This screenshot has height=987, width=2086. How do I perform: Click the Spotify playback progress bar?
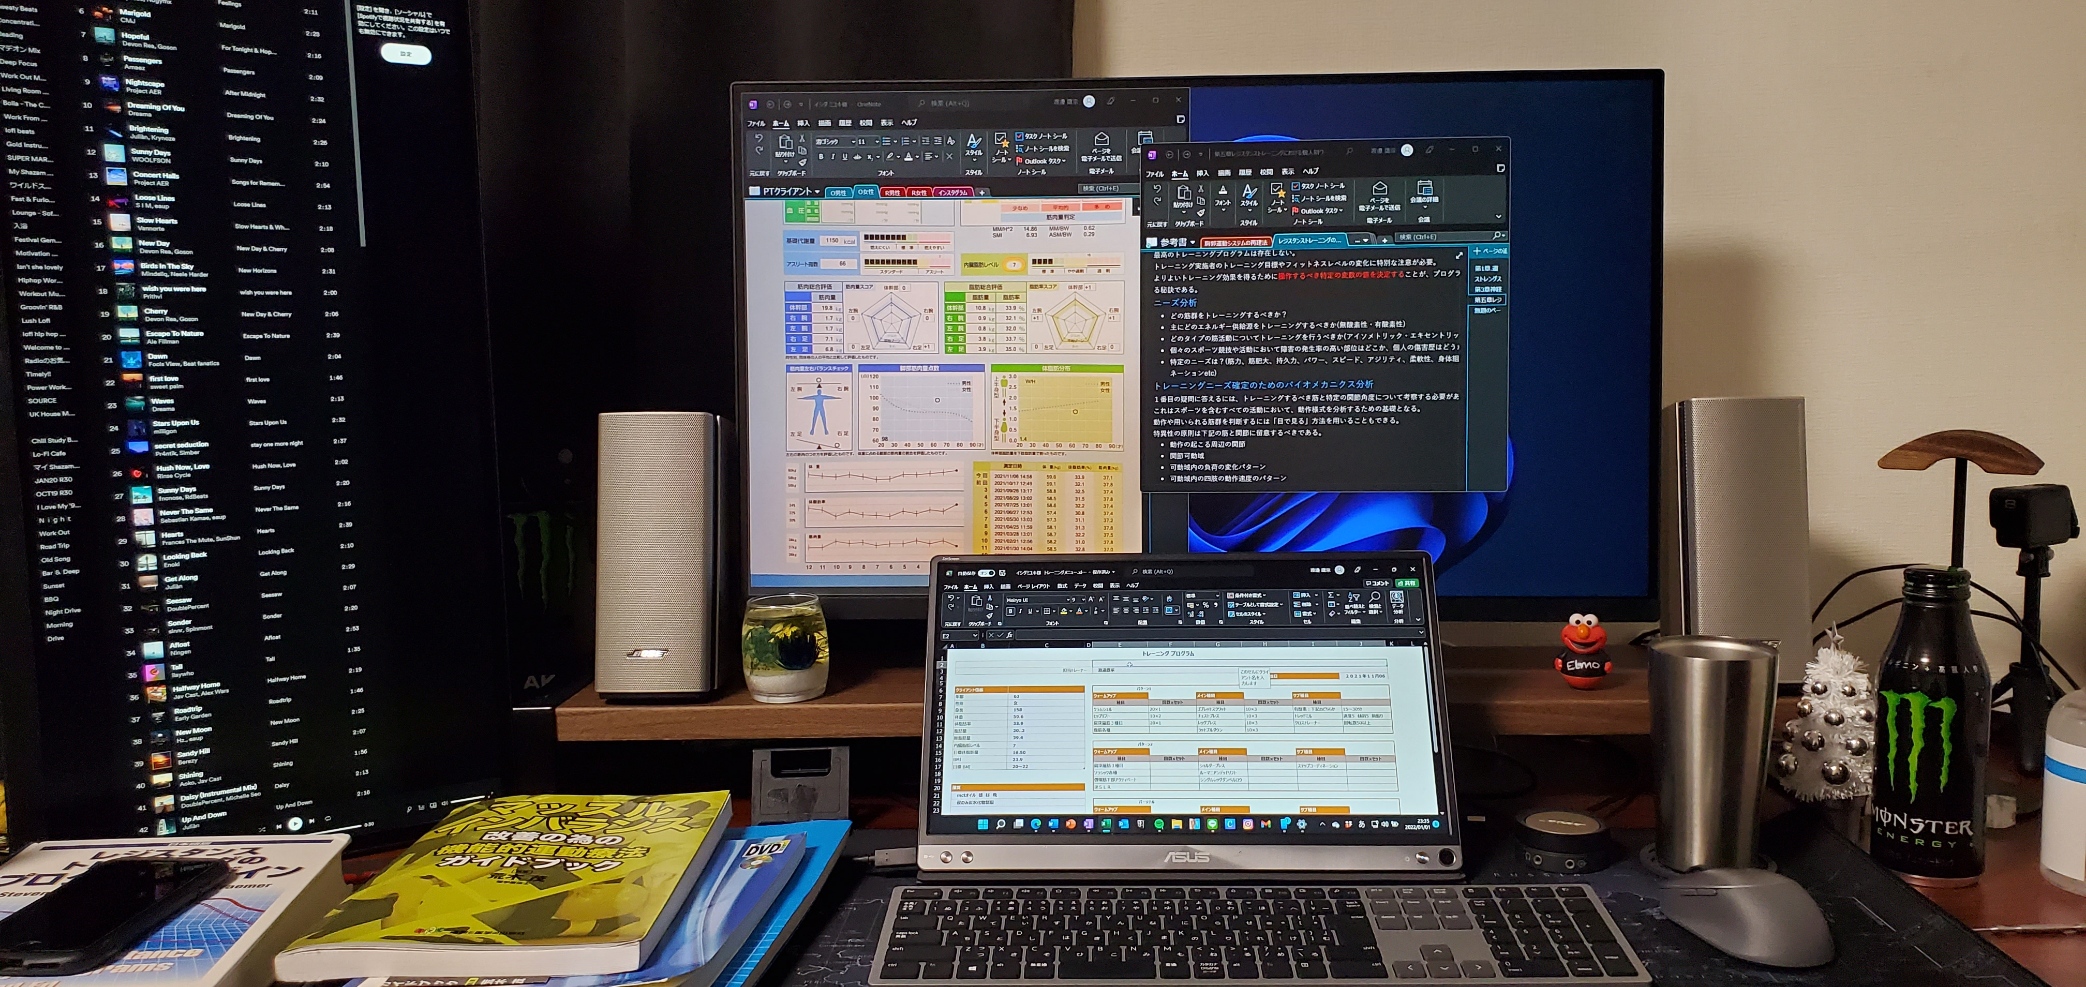click(x=337, y=830)
